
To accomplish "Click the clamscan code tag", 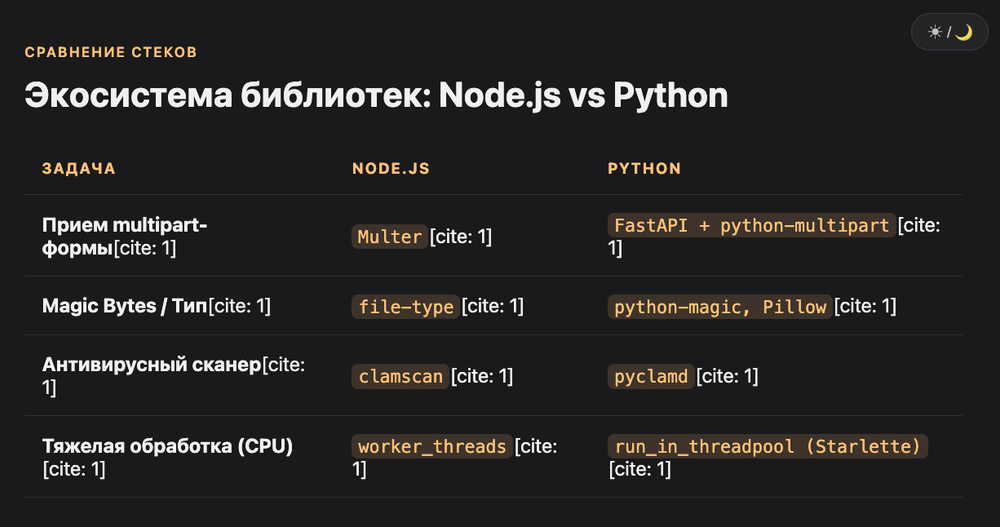I will pos(401,376).
